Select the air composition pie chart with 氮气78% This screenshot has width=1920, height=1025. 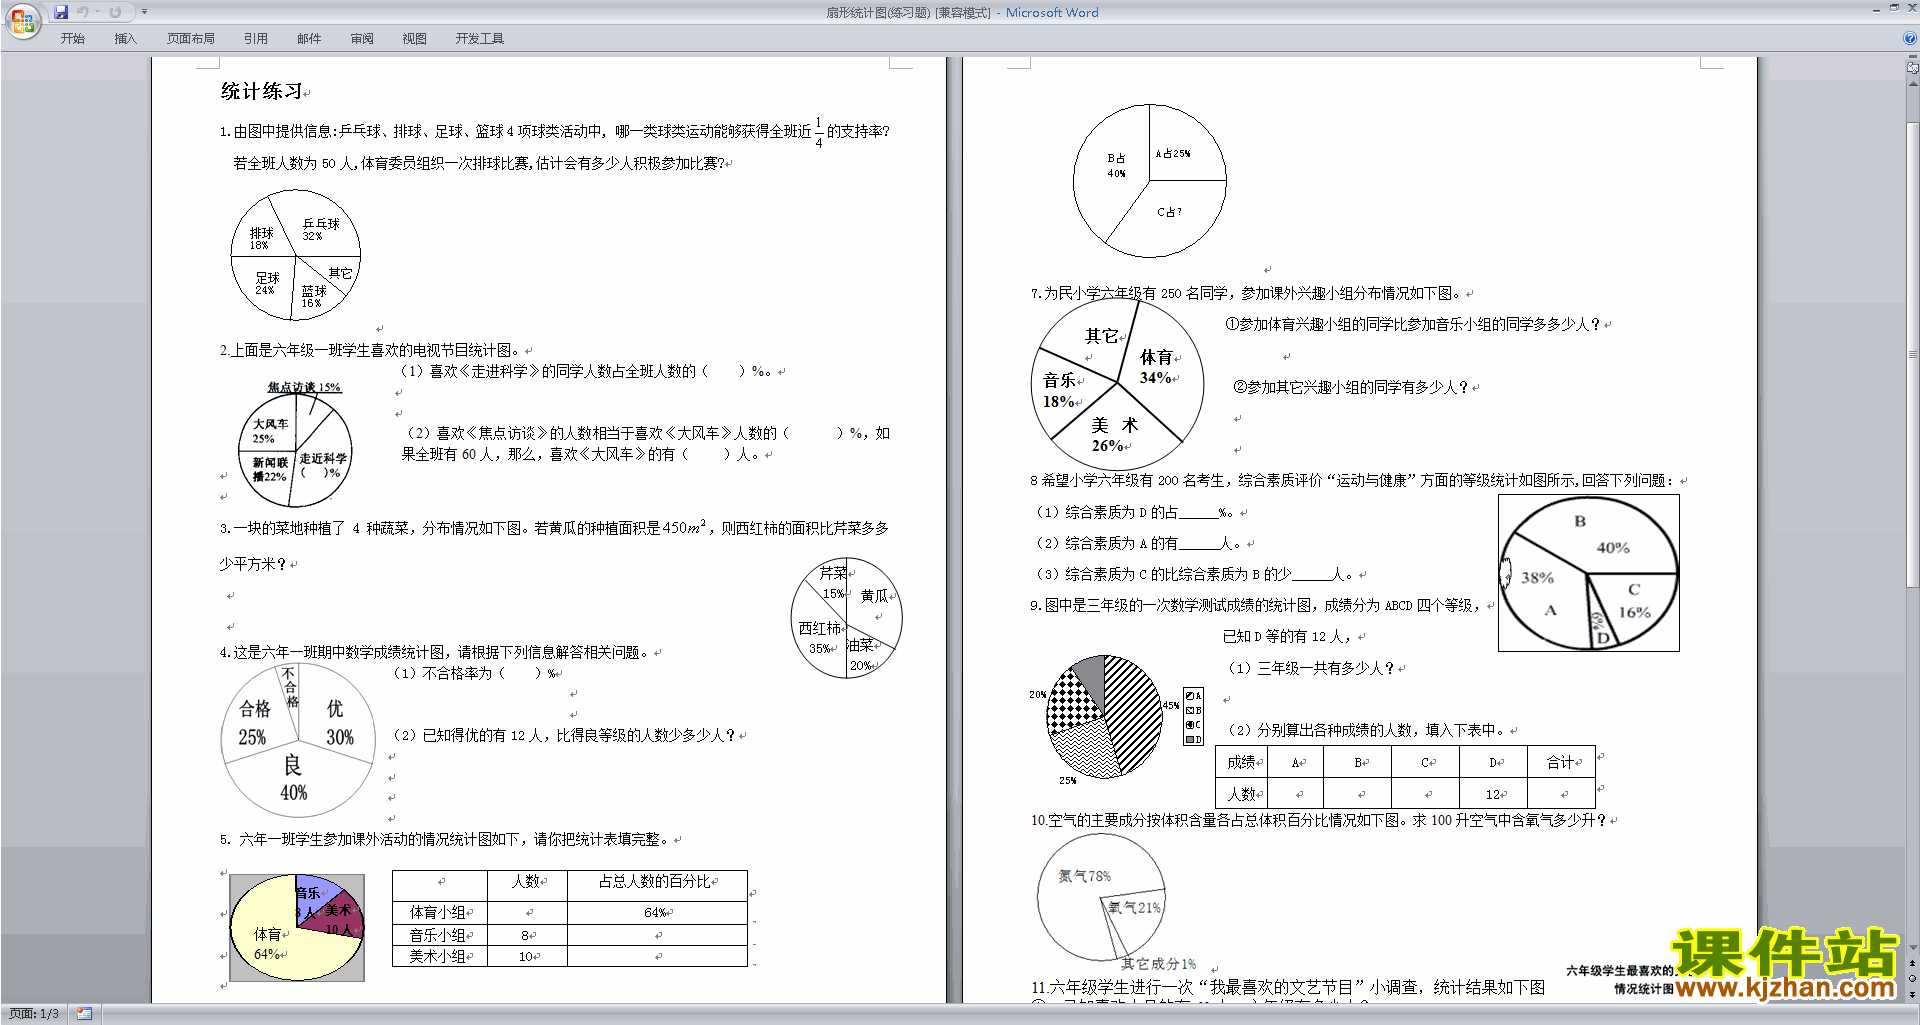tap(1102, 897)
